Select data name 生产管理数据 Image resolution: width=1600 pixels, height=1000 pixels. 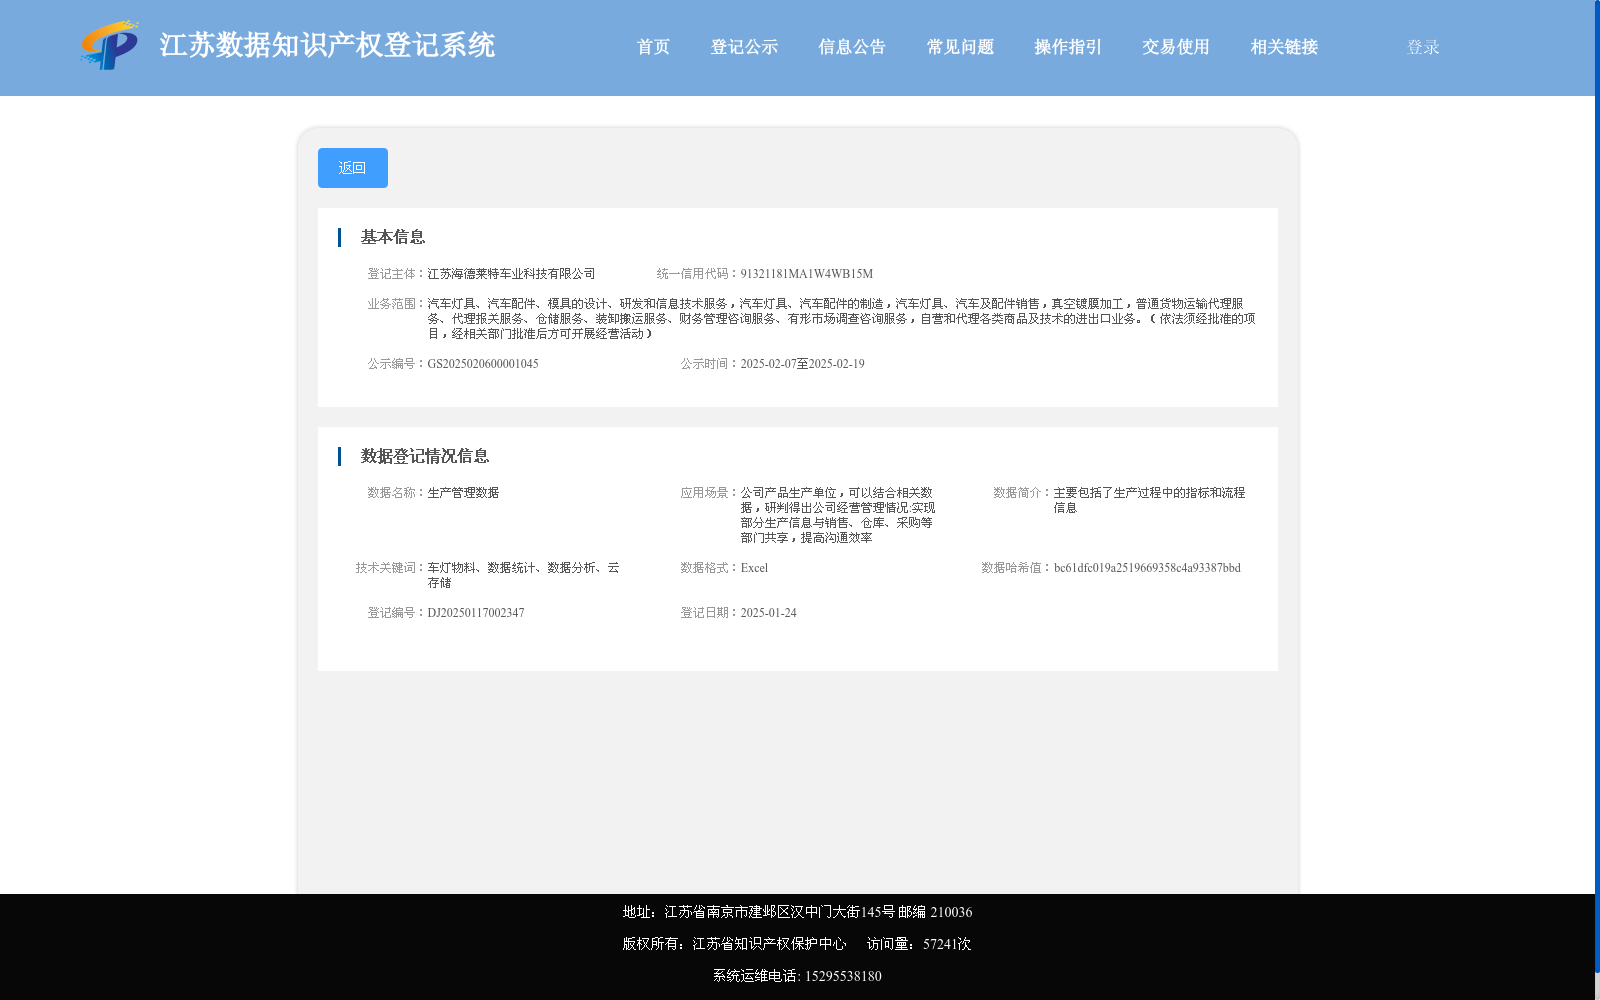pos(463,493)
